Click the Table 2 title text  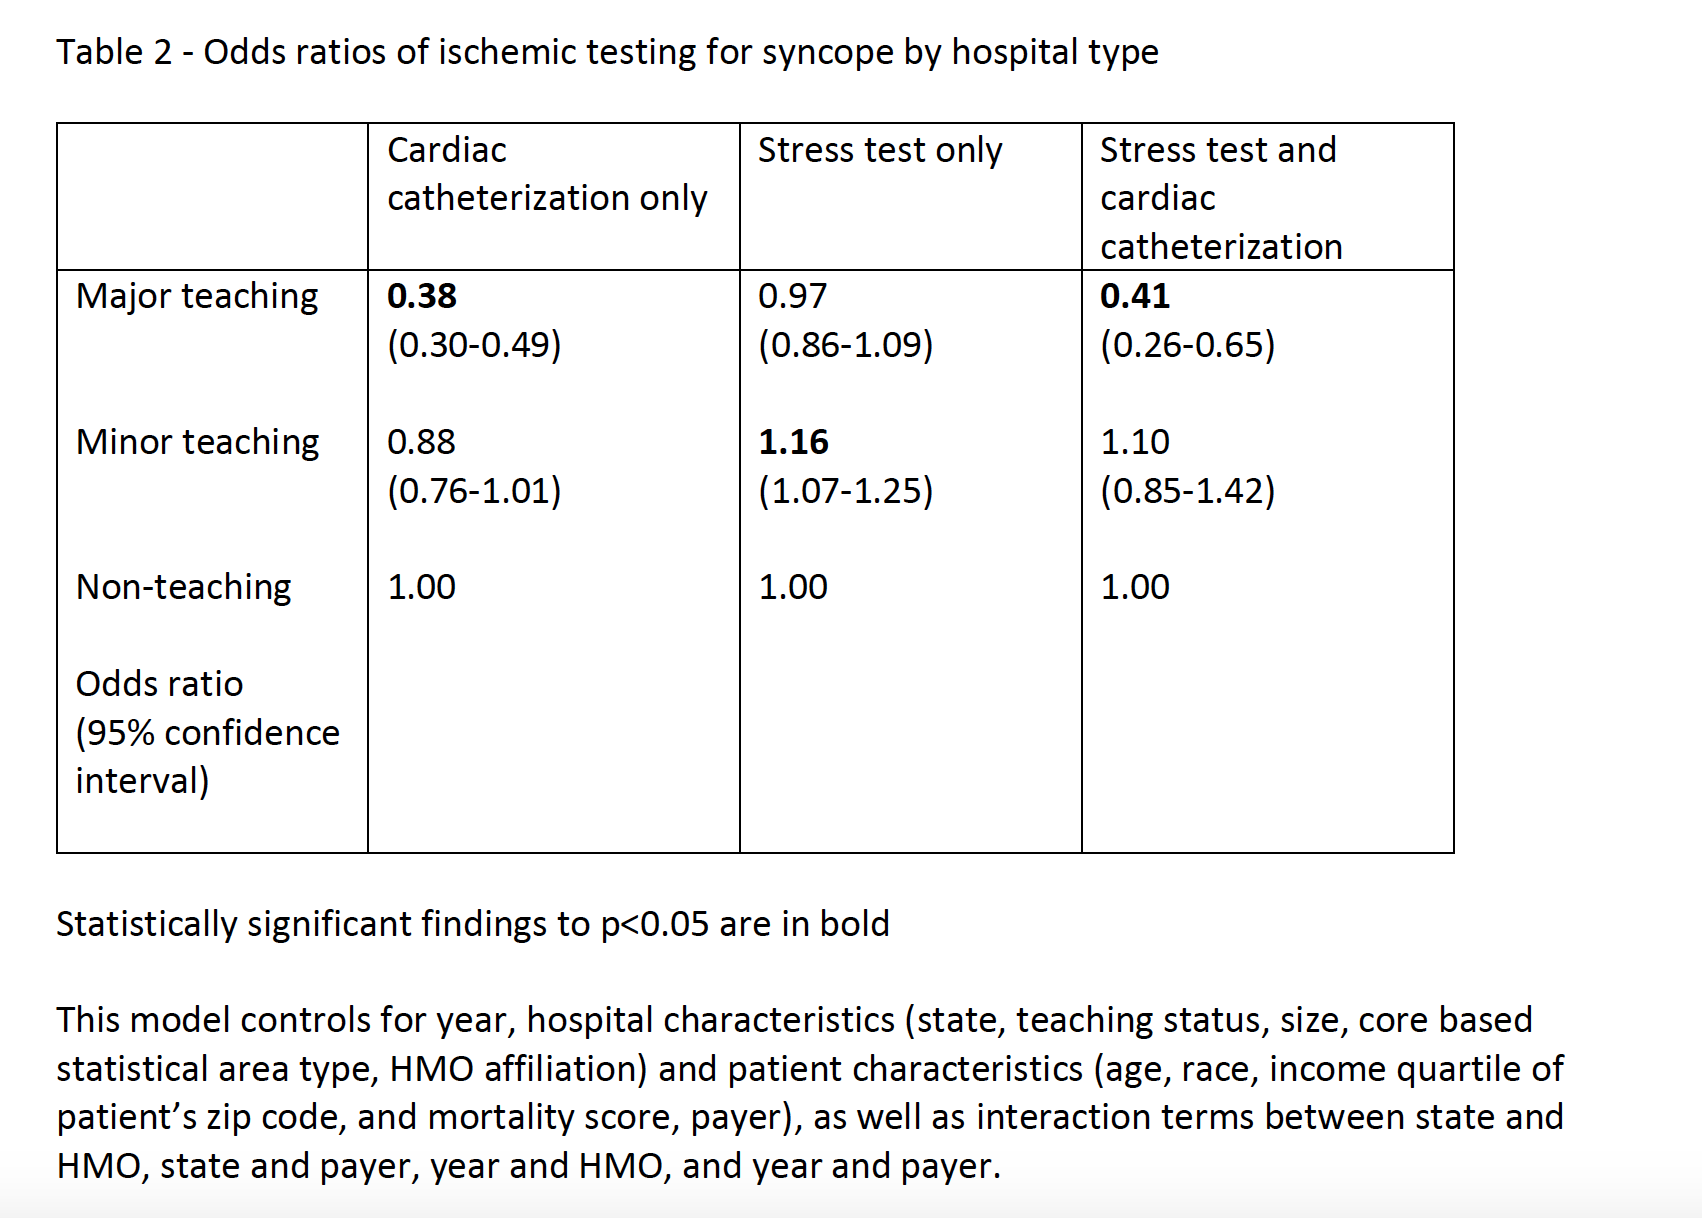tap(607, 52)
